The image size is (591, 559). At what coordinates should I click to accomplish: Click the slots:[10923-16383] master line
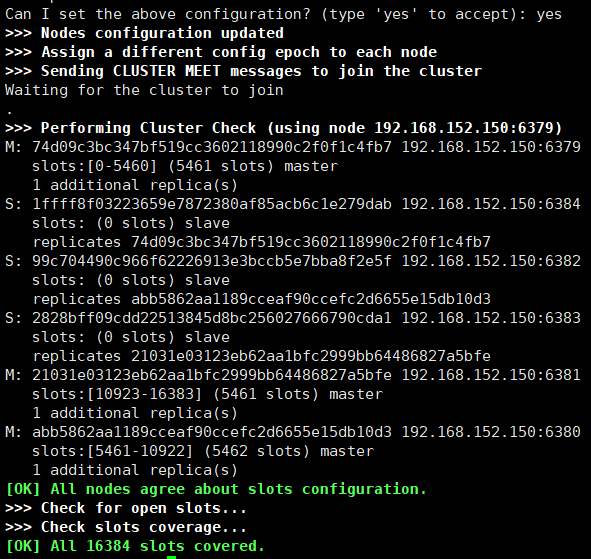tap(207, 394)
